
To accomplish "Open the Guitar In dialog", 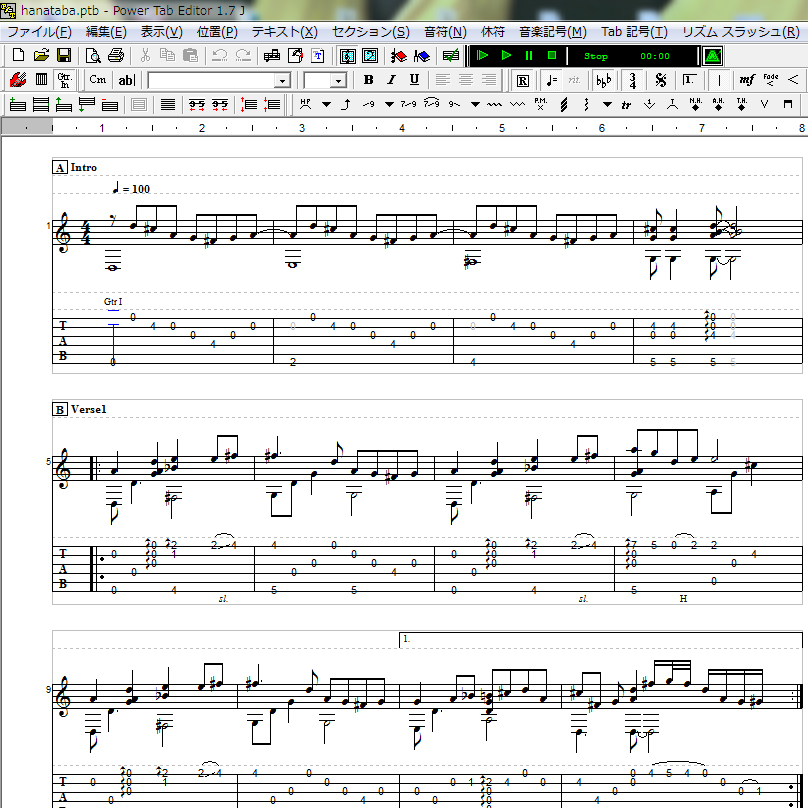I will click(65, 80).
